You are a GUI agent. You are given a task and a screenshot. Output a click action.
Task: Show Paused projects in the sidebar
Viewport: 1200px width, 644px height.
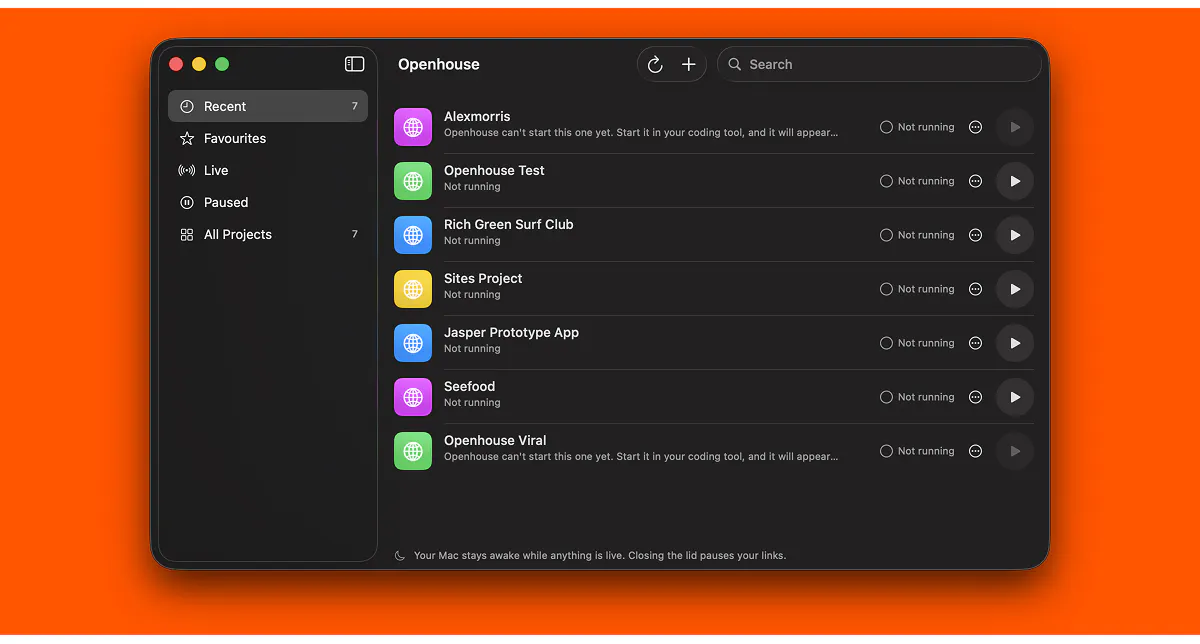pos(268,202)
